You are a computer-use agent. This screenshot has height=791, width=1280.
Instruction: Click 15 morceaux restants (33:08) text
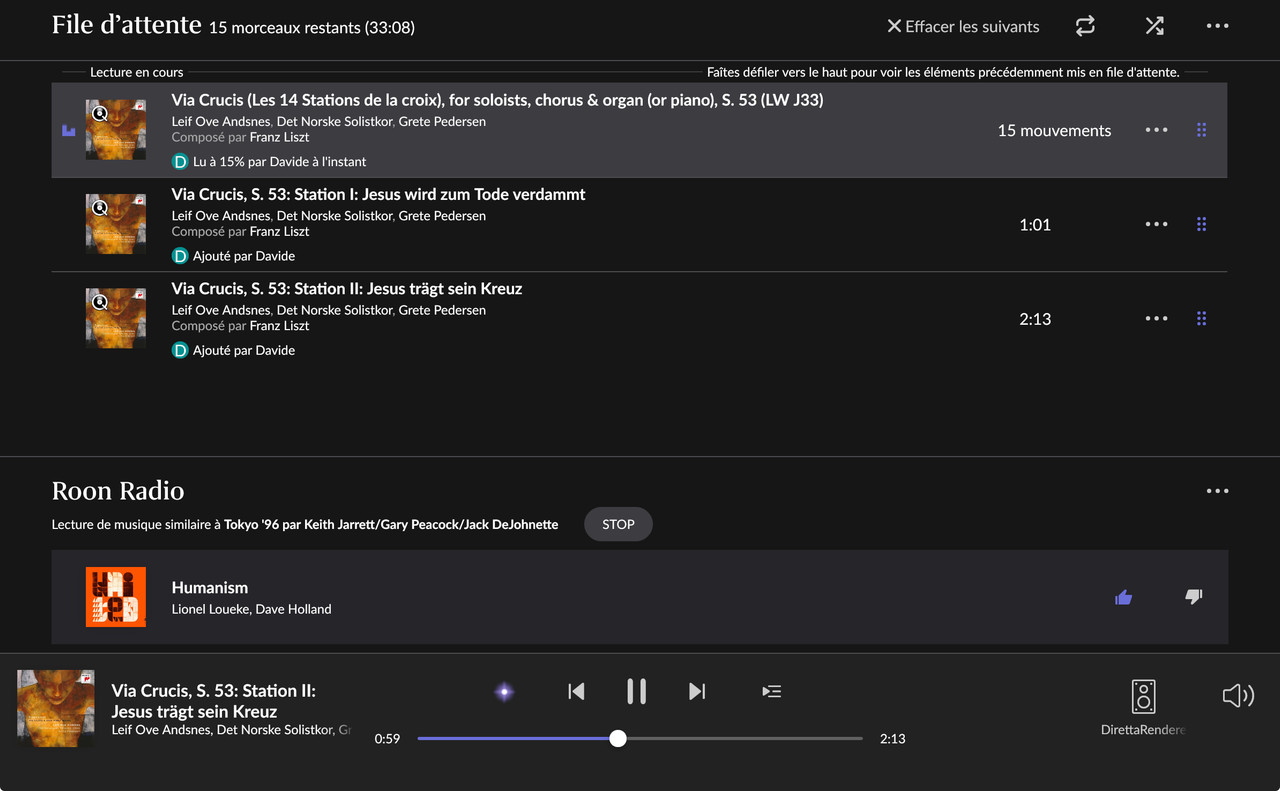click(x=311, y=28)
